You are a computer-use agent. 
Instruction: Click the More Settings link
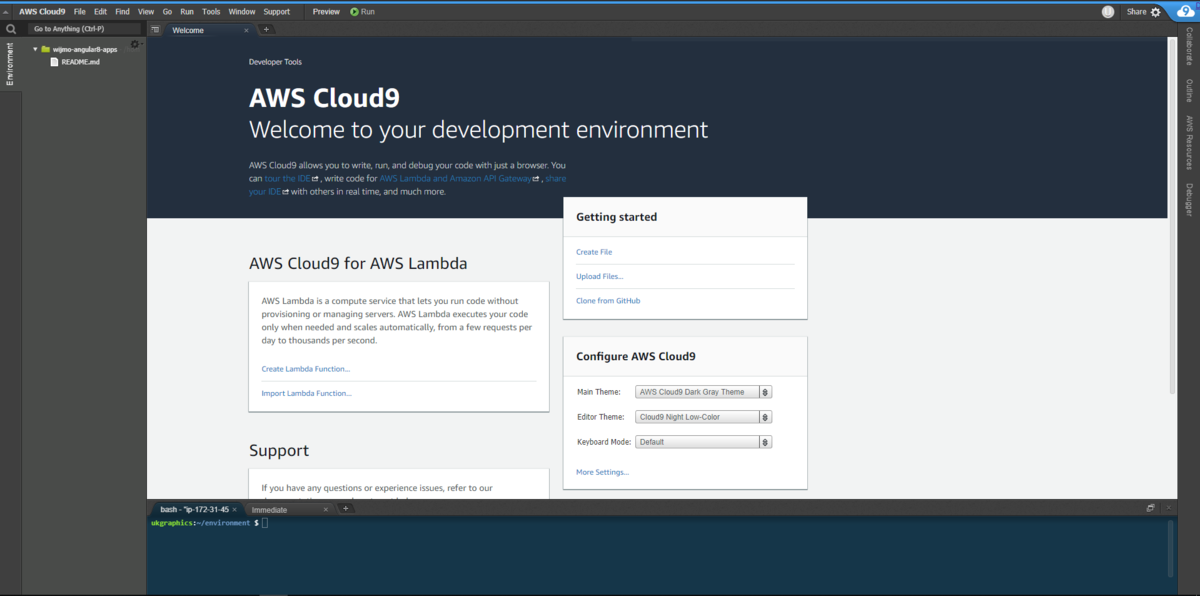pyautogui.click(x=603, y=472)
